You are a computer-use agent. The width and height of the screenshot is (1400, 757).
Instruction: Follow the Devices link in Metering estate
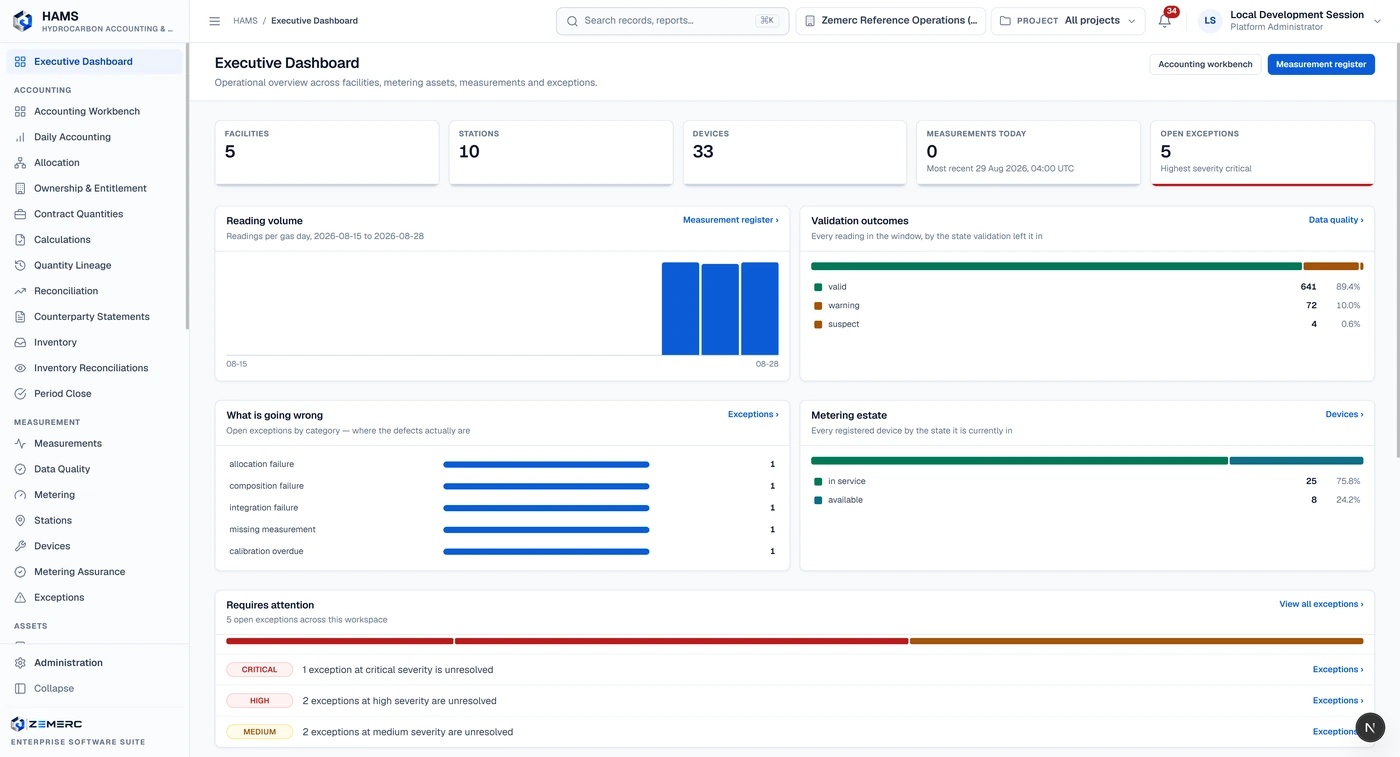1344,414
